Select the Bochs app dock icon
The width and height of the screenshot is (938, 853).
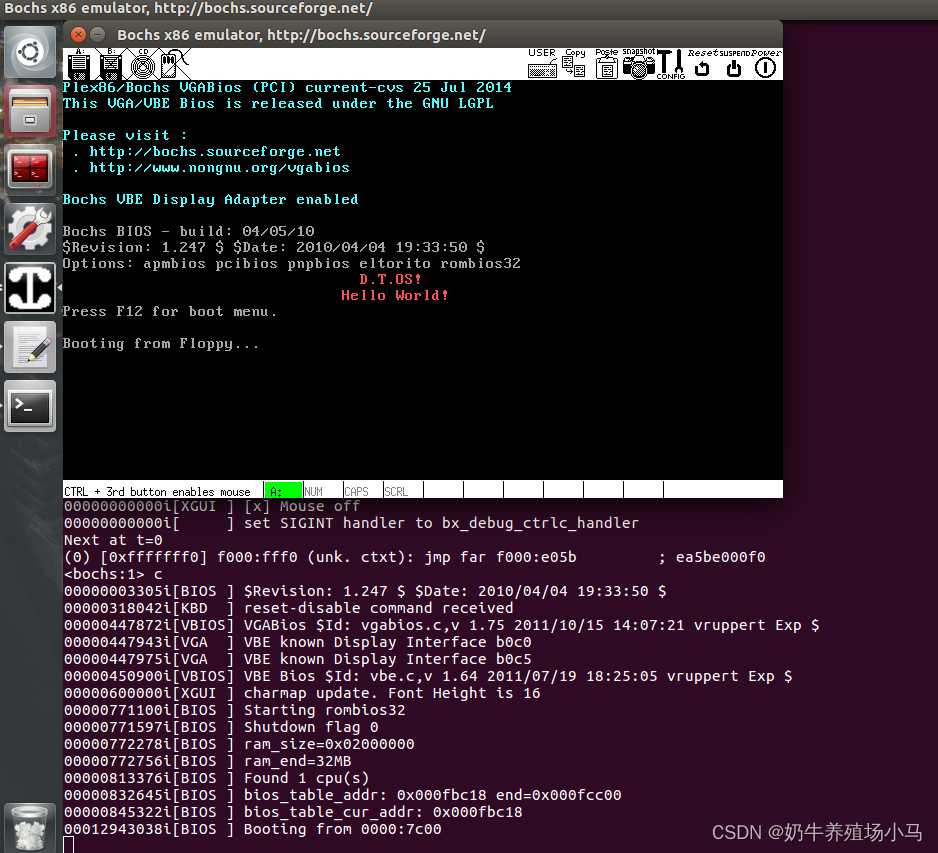click(30, 288)
